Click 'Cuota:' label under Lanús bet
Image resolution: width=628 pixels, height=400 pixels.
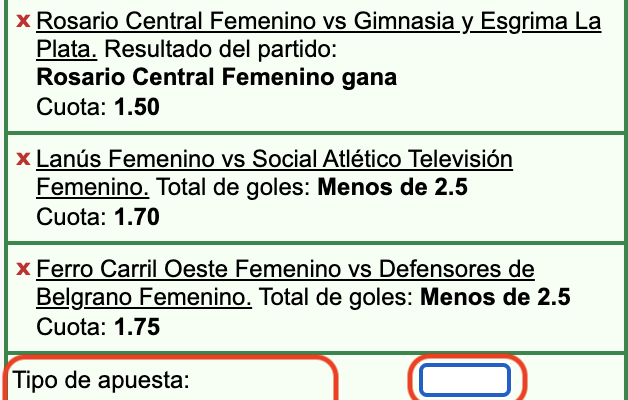71,215
